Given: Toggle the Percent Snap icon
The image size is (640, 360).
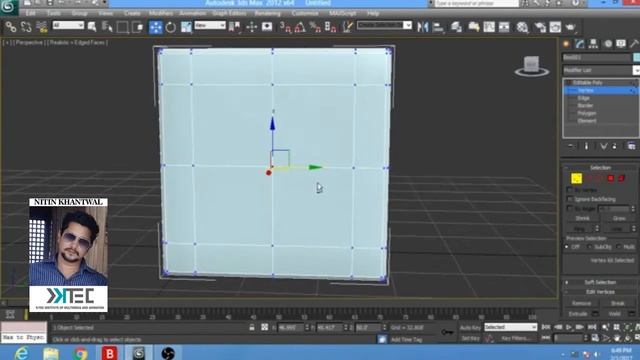Looking at the screenshot, I should pos(315,27).
